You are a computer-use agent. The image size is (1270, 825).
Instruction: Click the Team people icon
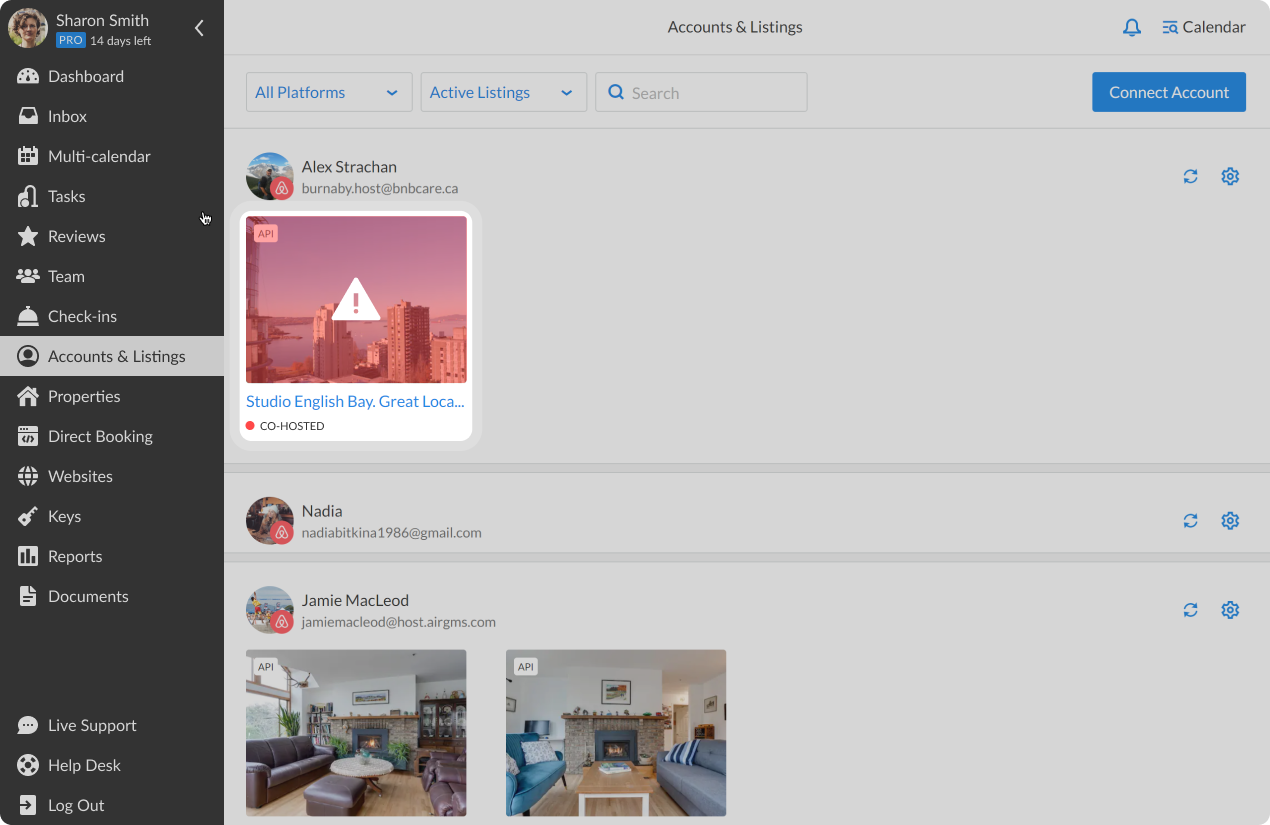click(x=28, y=276)
